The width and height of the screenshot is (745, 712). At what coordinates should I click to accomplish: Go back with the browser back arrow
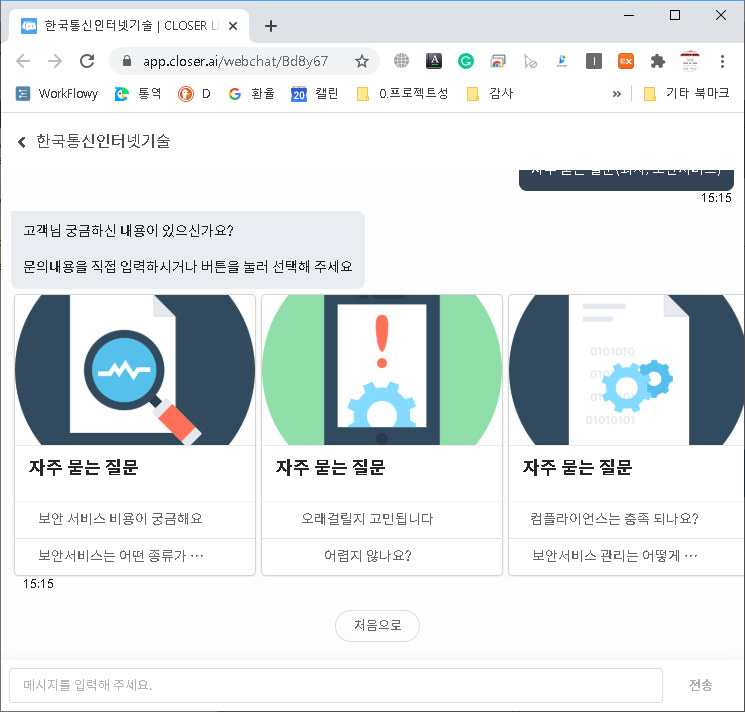[x=23, y=61]
